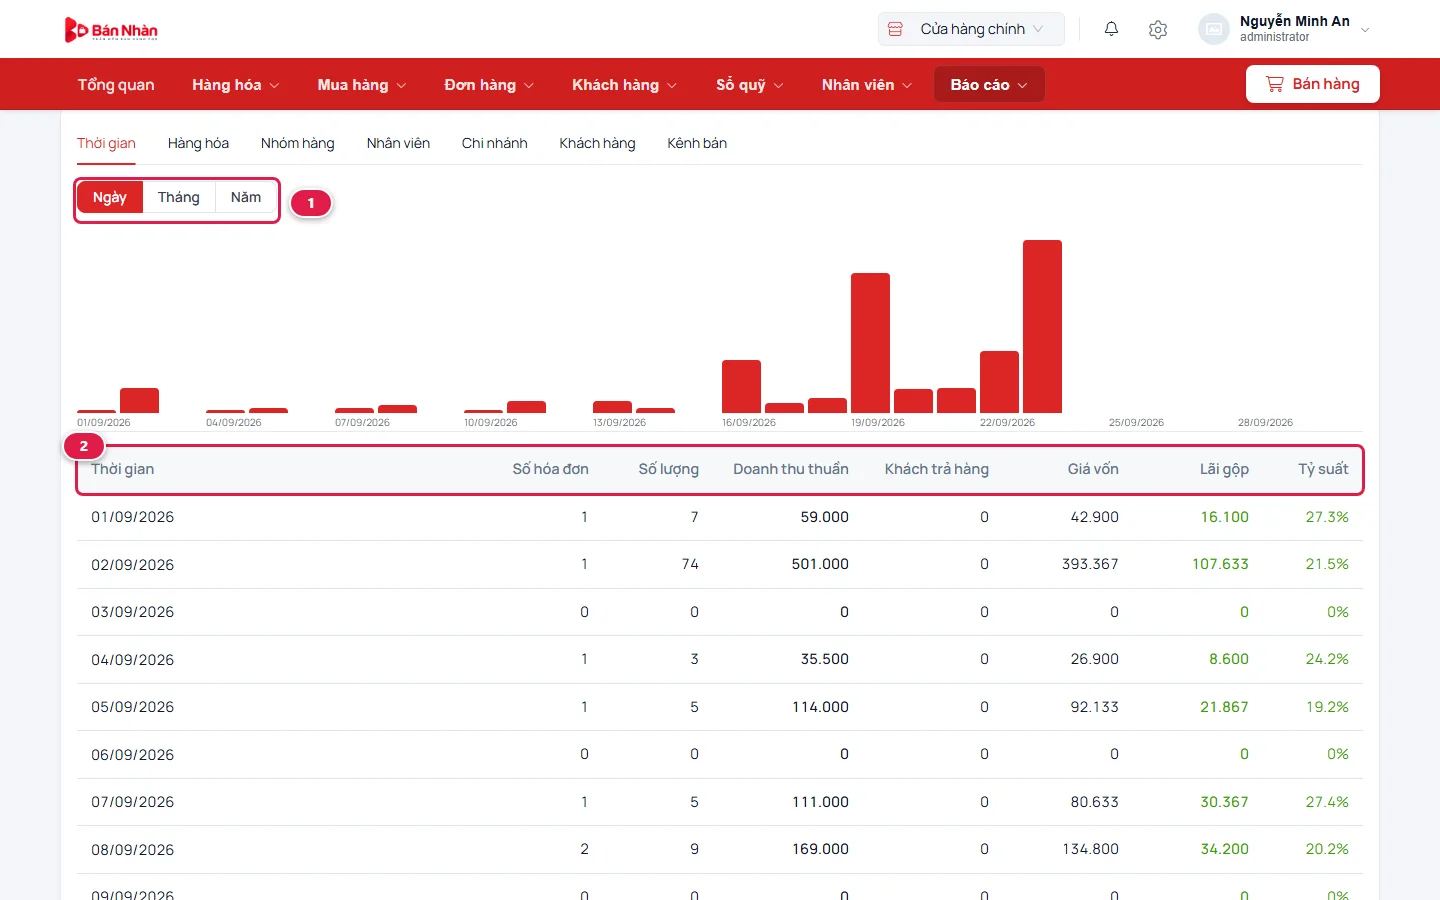Click the shopping cart icon in Bán hàng

click(1274, 84)
